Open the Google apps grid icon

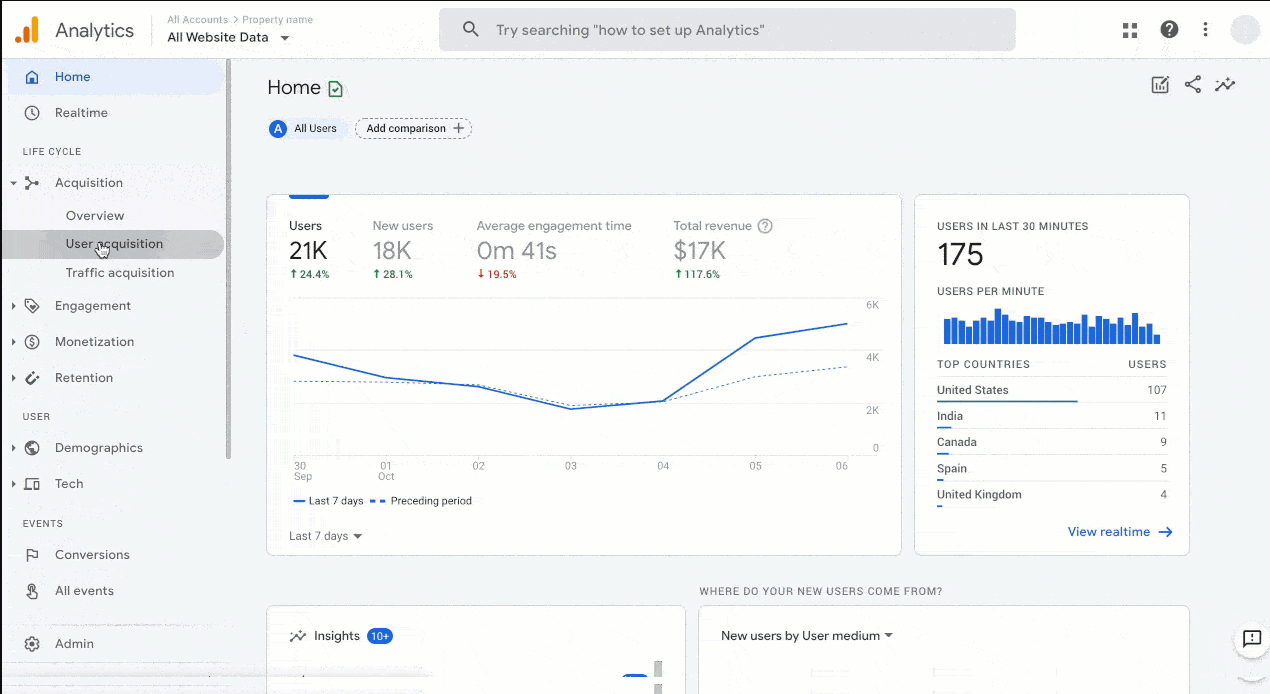pos(1130,30)
